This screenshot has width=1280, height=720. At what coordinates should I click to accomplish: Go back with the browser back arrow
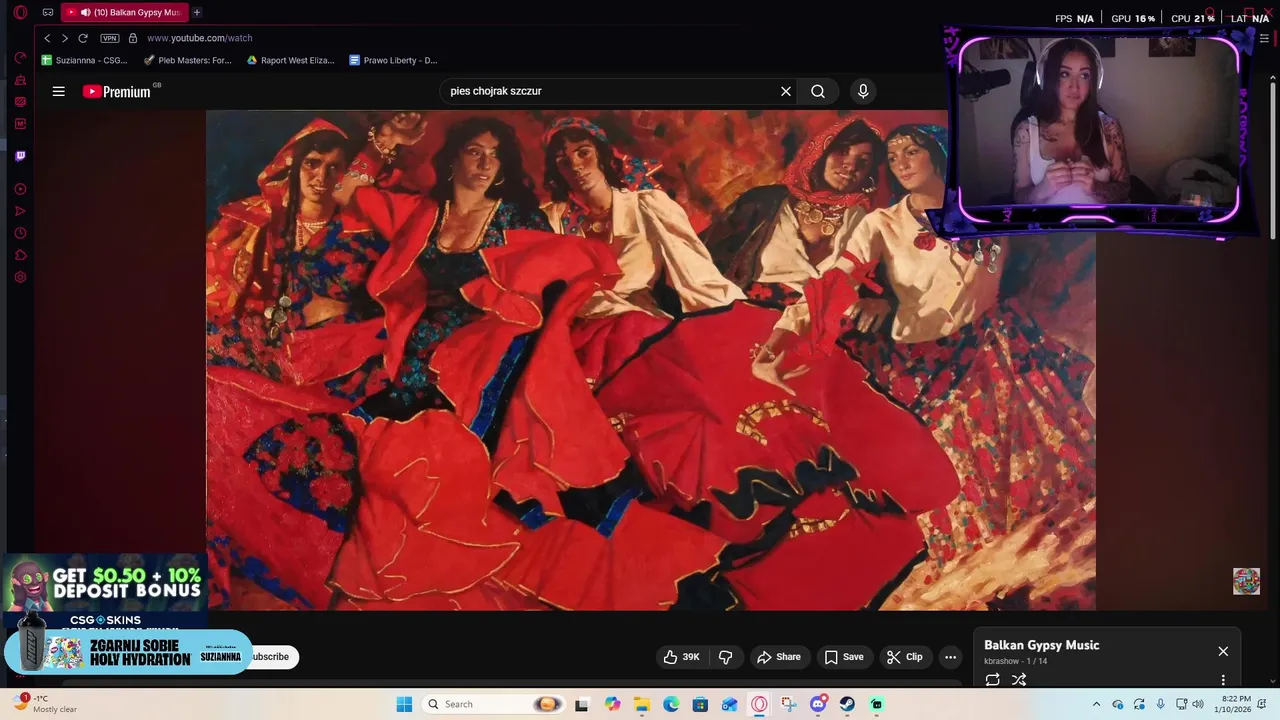tap(47, 38)
